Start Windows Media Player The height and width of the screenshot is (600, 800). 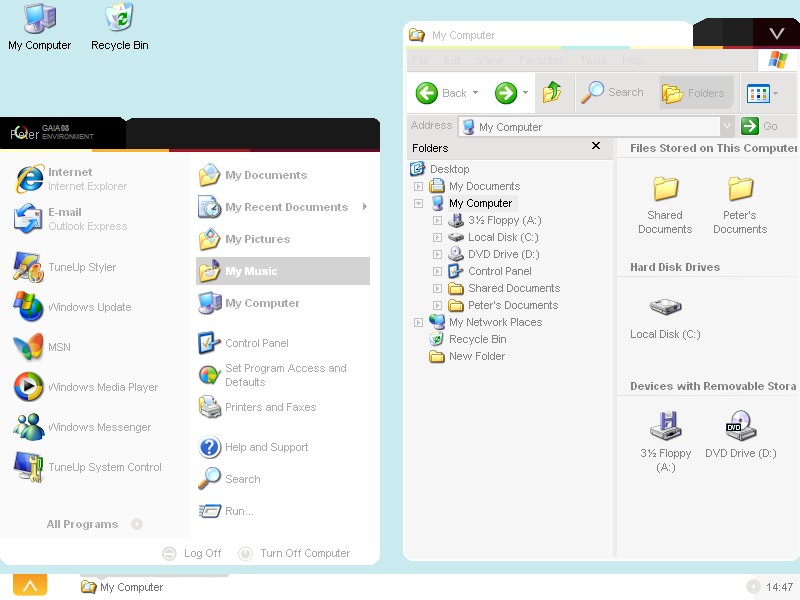point(86,387)
